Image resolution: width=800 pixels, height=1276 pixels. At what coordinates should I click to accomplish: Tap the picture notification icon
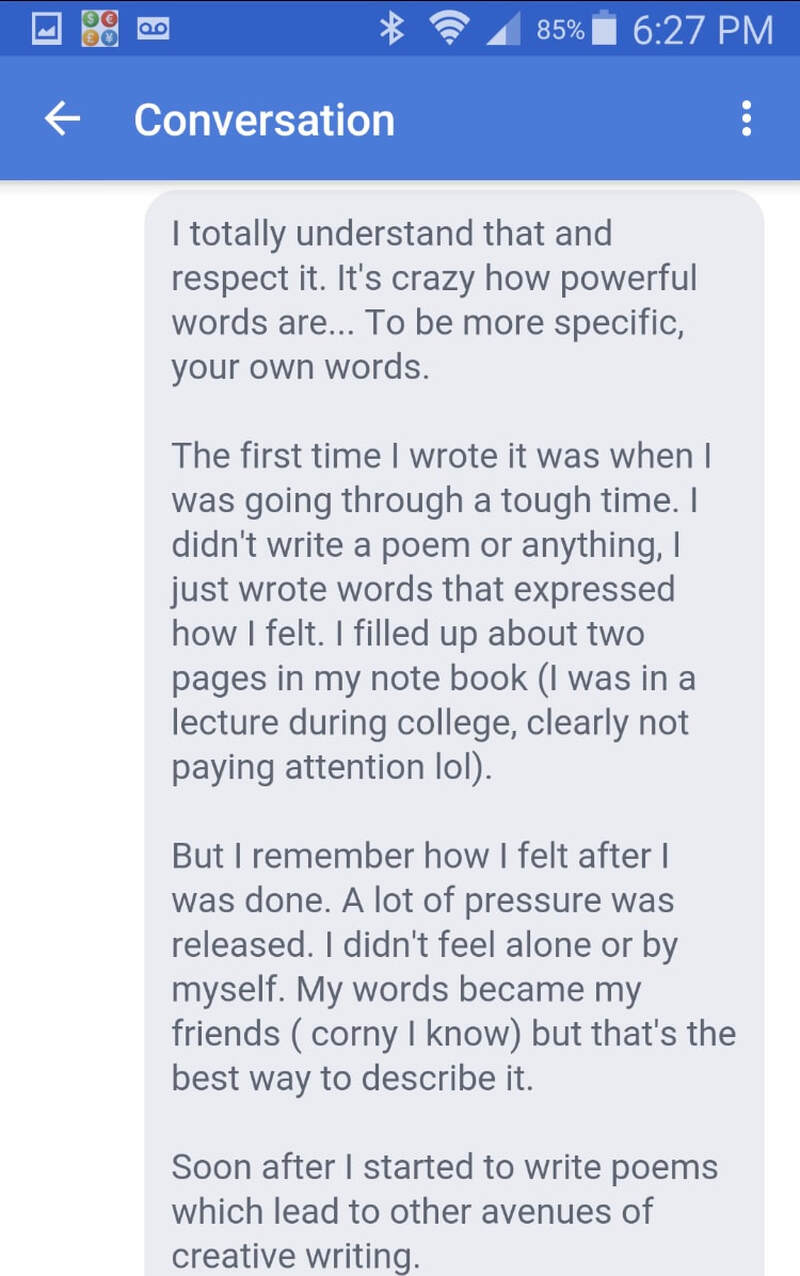46,29
